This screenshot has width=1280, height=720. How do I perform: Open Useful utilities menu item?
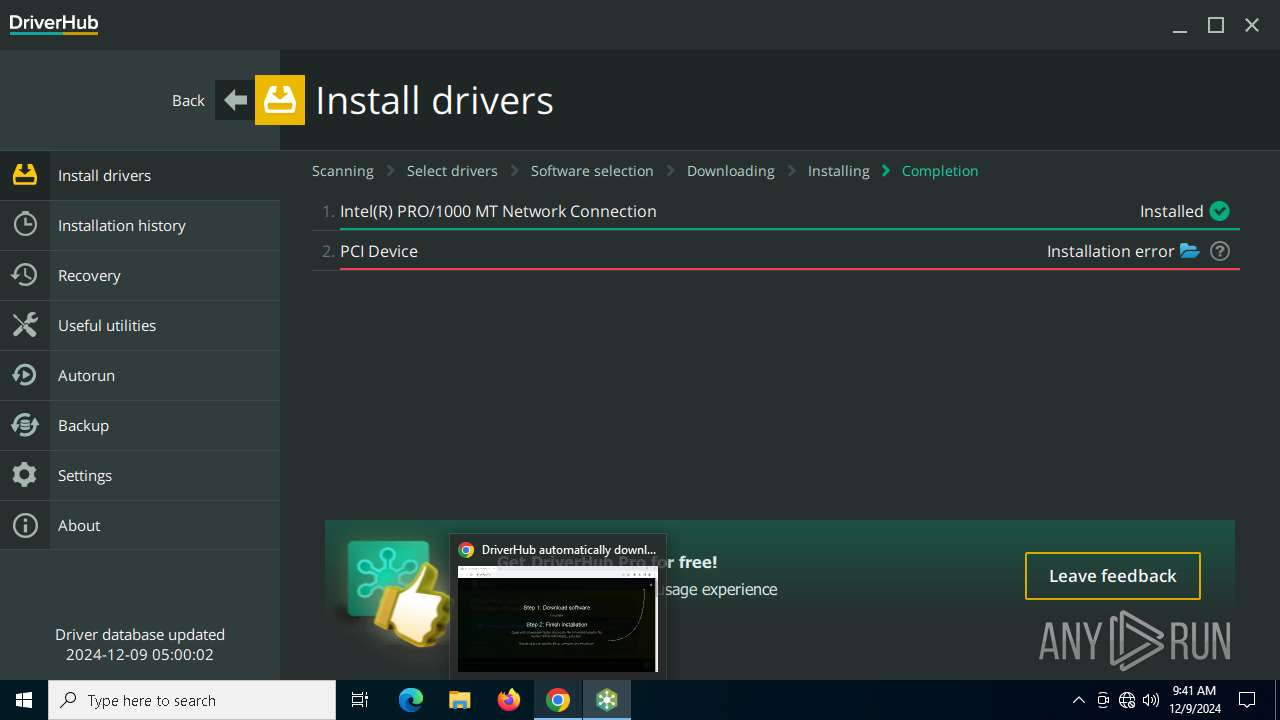coord(140,325)
